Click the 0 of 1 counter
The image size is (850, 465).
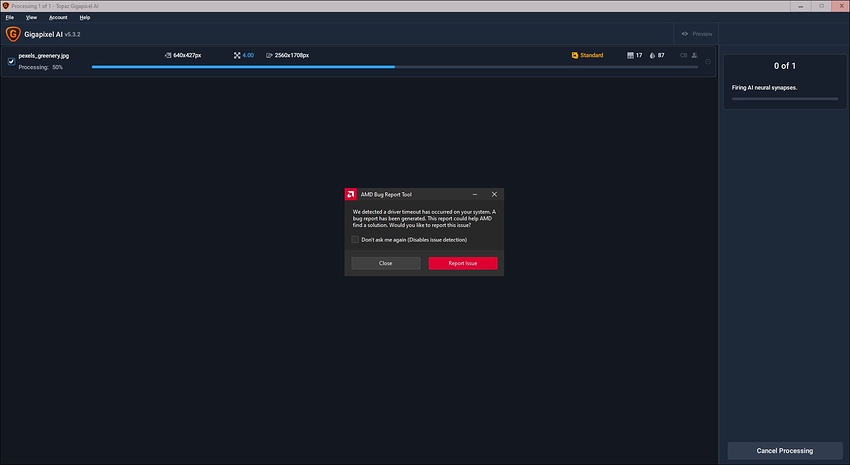pyautogui.click(x=784, y=66)
